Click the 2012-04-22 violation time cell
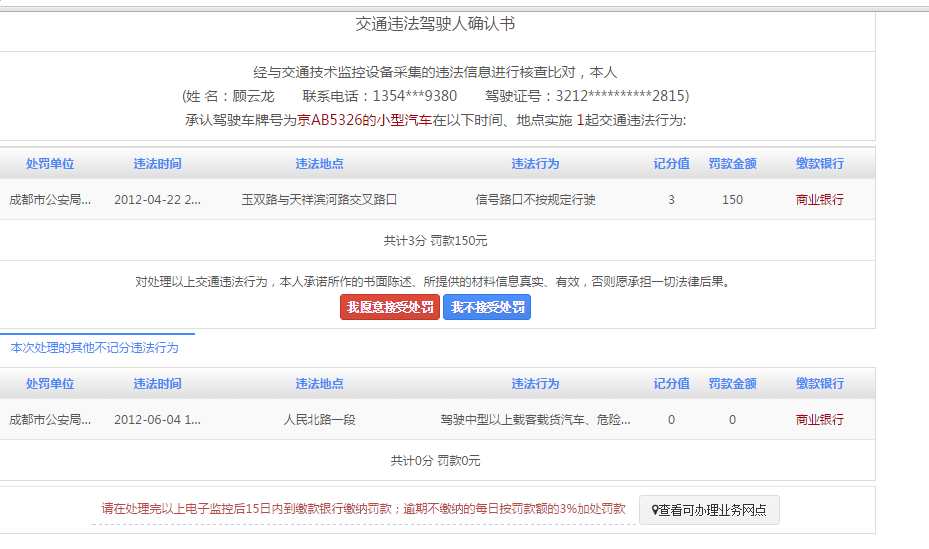 [x=157, y=200]
